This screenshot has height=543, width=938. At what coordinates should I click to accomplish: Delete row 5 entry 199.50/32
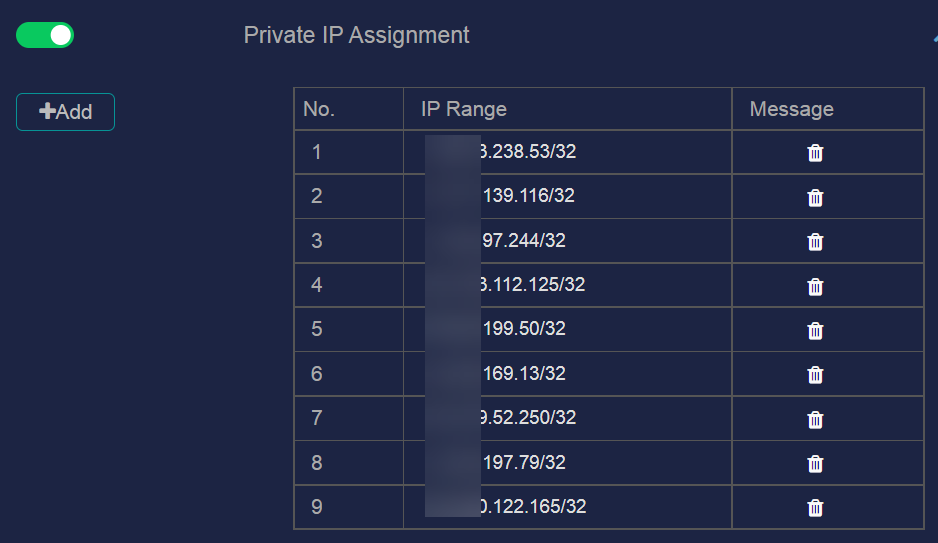pos(815,331)
